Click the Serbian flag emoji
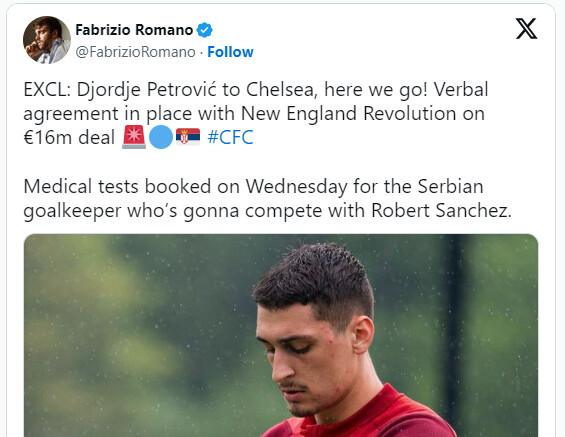 pos(188,137)
